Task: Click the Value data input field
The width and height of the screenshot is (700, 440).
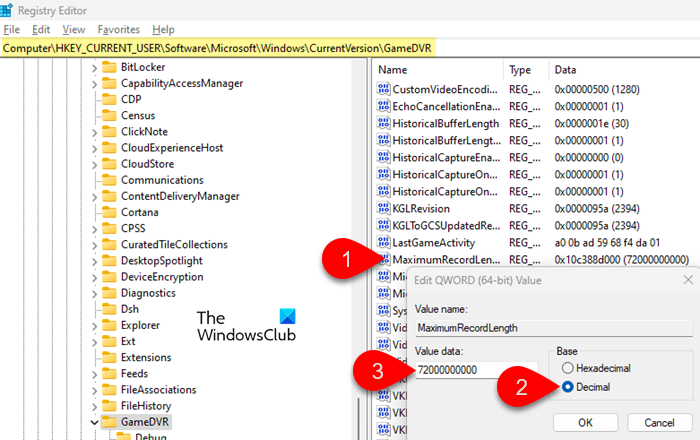Action: pyautogui.click(x=476, y=370)
